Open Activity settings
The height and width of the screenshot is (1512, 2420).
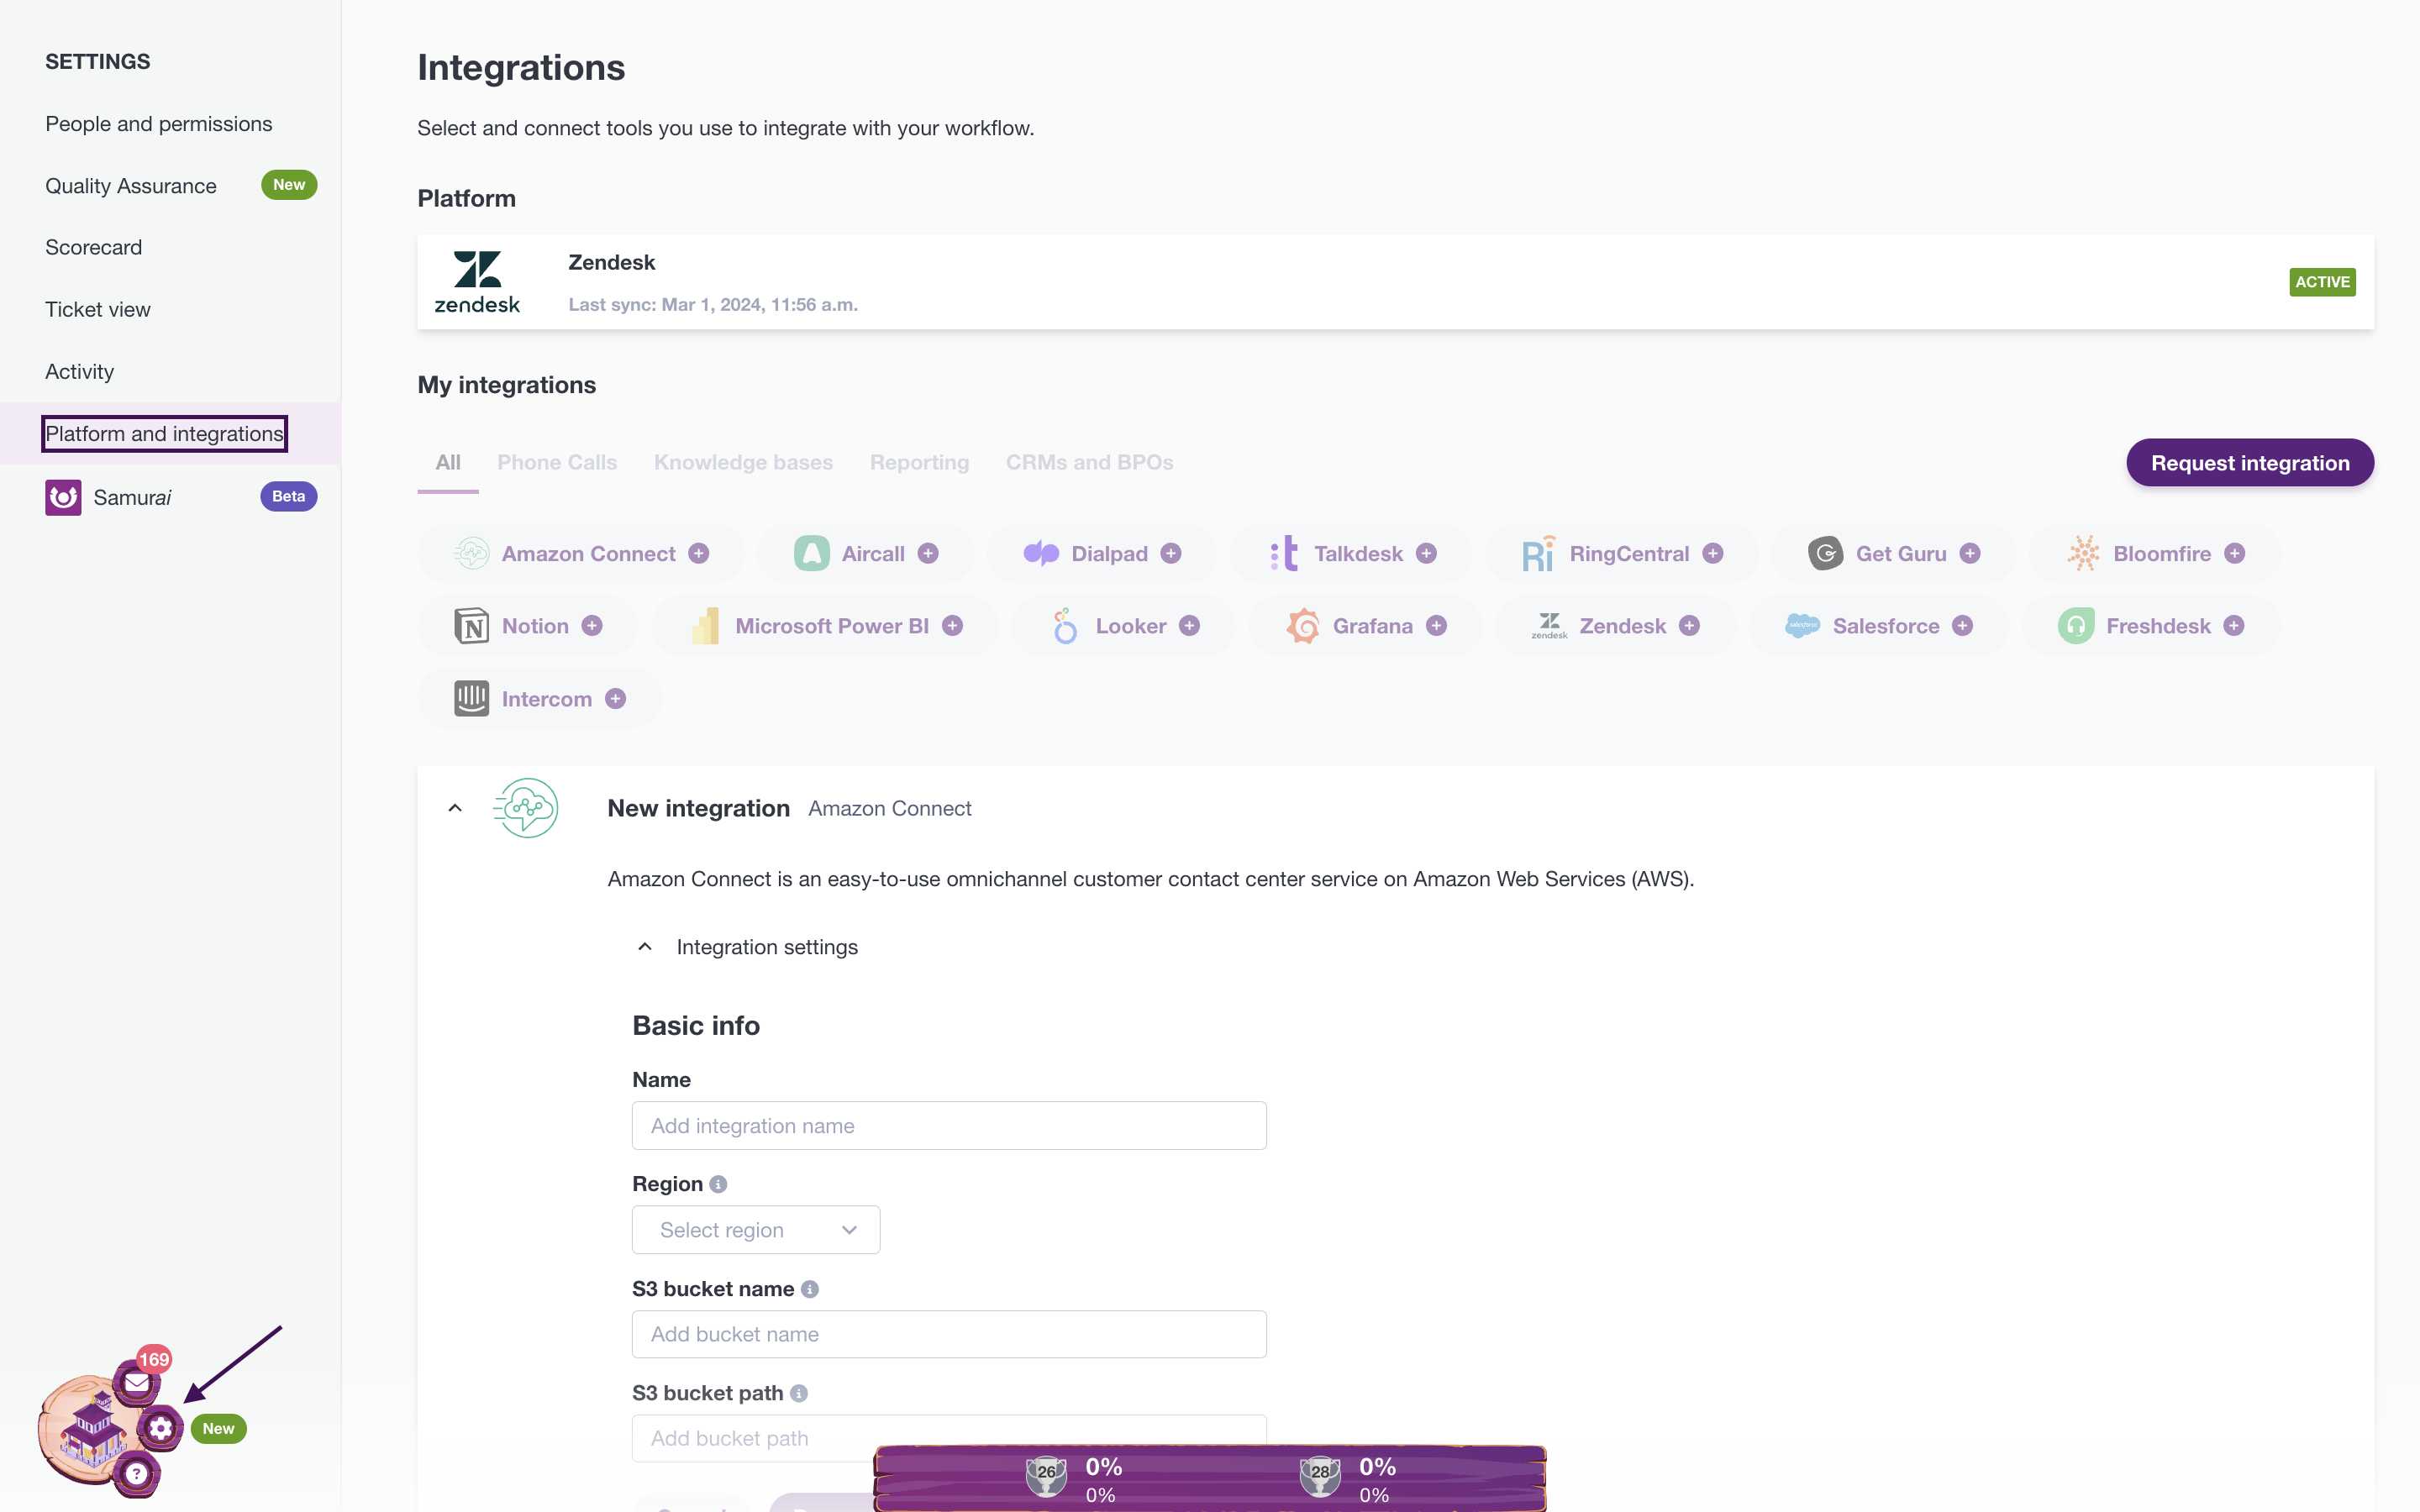[x=79, y=371]
